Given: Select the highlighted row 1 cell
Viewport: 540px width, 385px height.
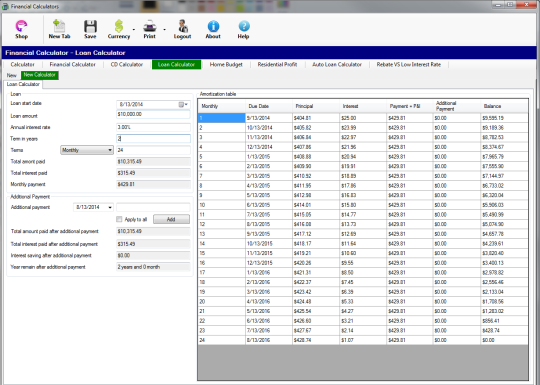Looking at the screenshot, I should coord(222,118).
